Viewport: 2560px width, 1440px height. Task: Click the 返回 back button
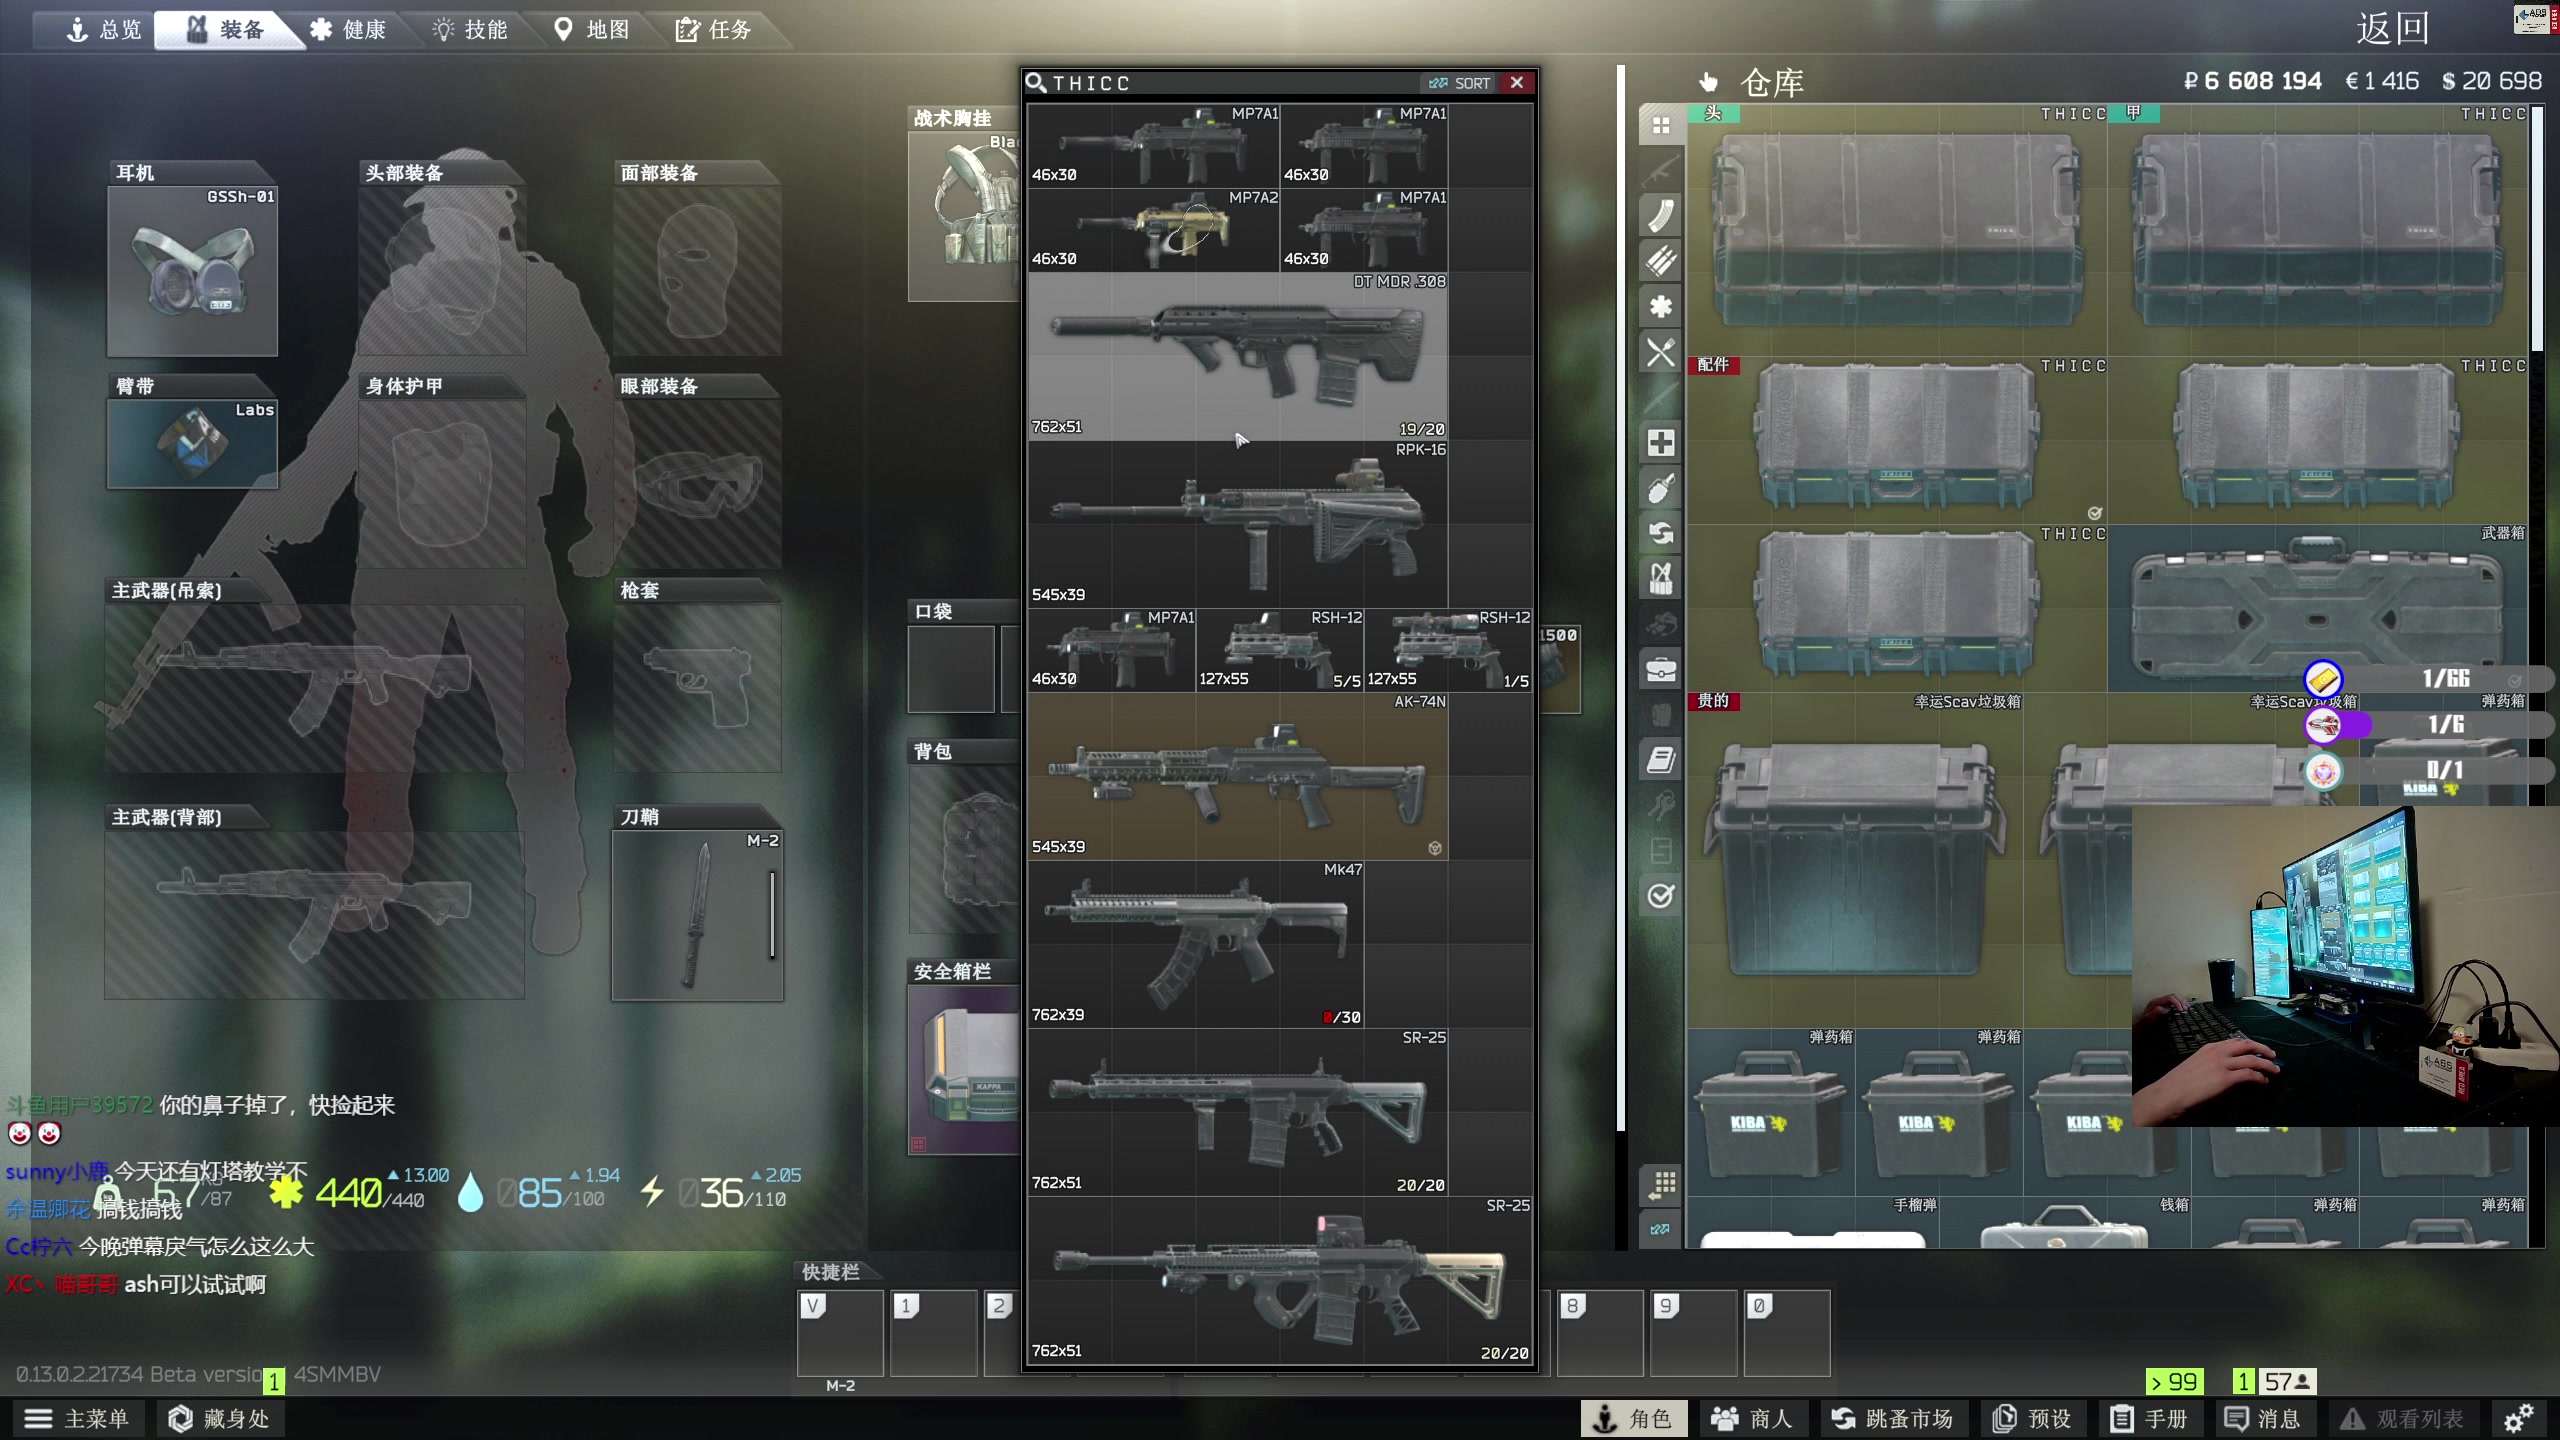point(2393,28)
